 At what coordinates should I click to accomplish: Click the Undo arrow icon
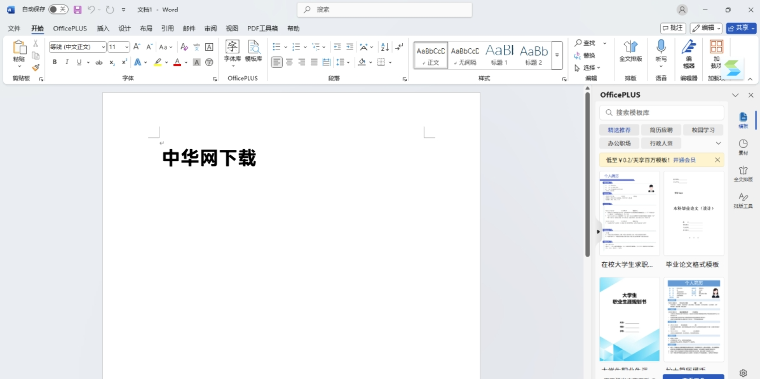coord(91,9)
